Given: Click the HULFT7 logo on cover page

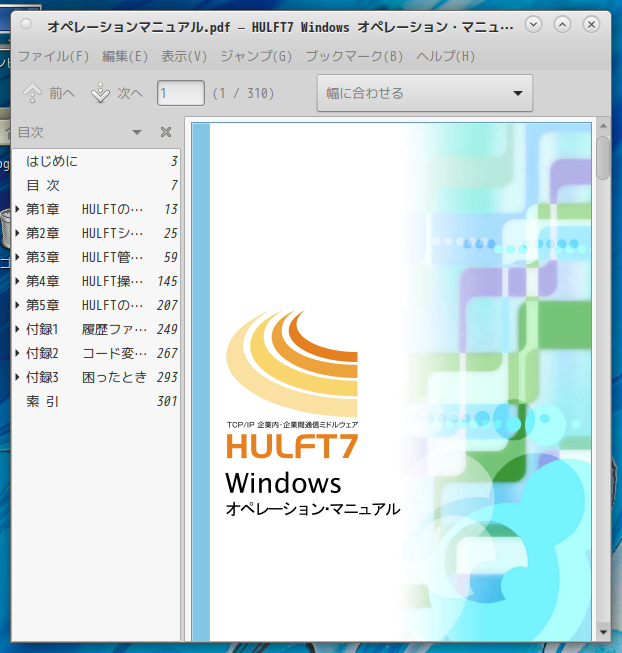Looking at the screenshot, I should 292,446.
